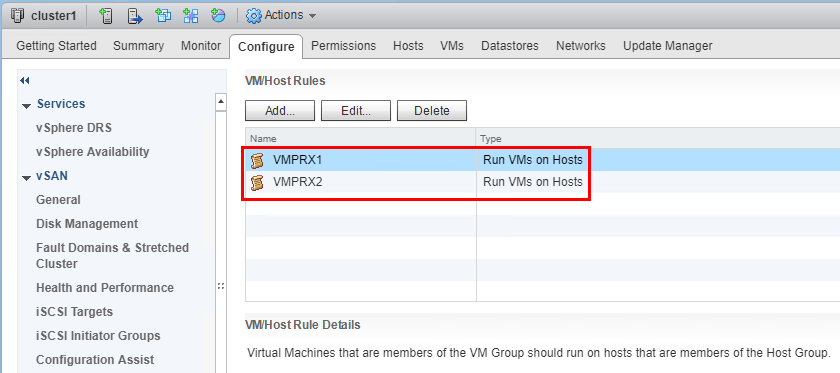The width and height of the screenshot is (840, 373).
Task: Click the VMPRX1 rule scroll icon
Action: 258,160
